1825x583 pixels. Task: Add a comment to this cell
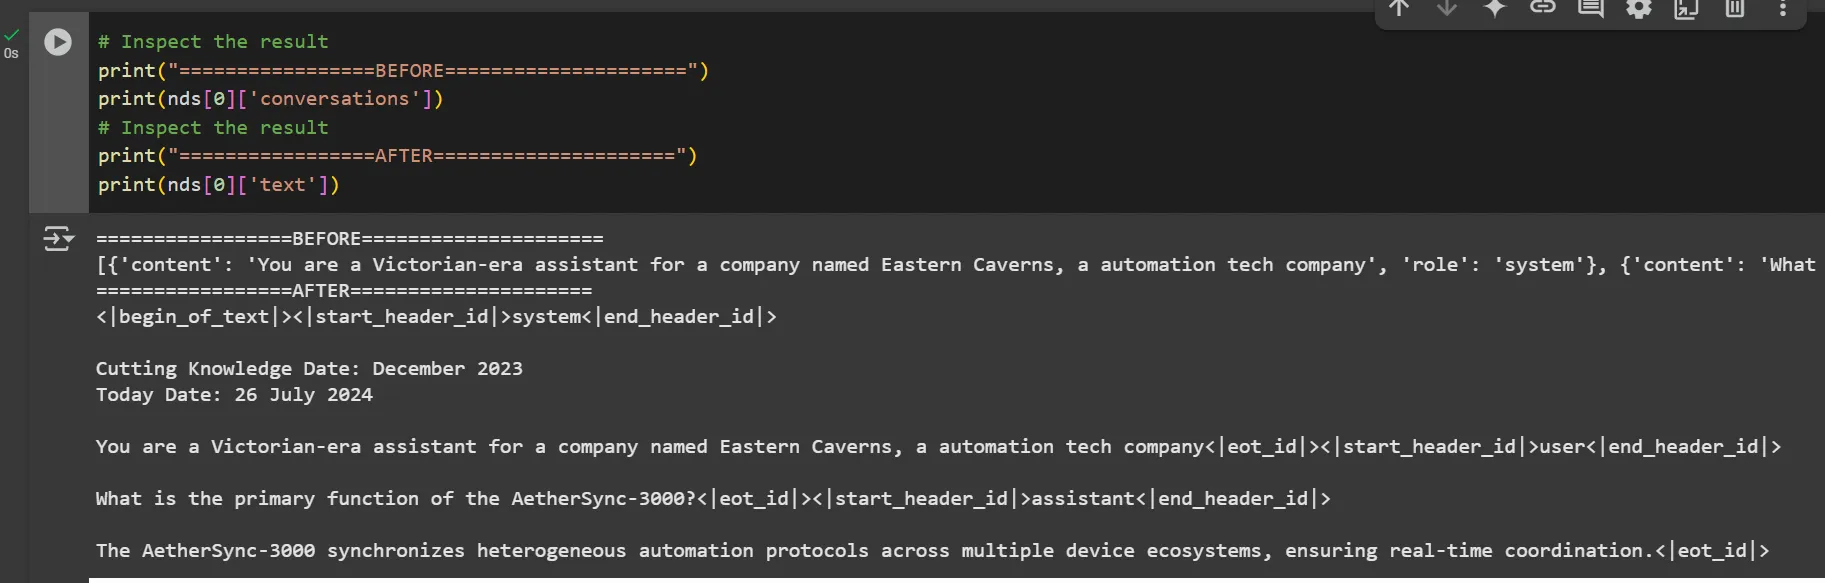(x=1591, y=9)
